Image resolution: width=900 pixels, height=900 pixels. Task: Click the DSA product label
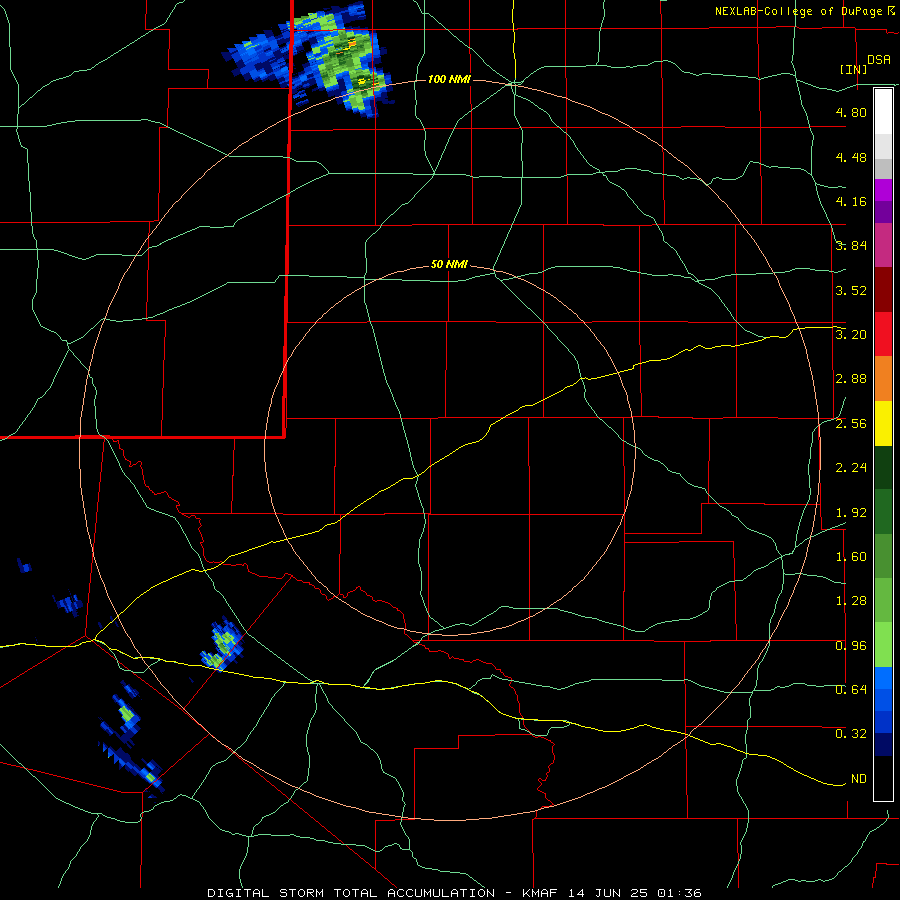point(879,60)
